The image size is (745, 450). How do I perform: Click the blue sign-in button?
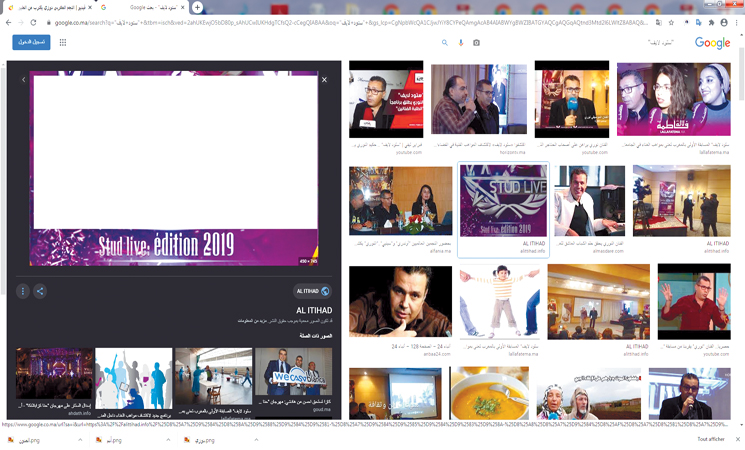click(31, 42)
